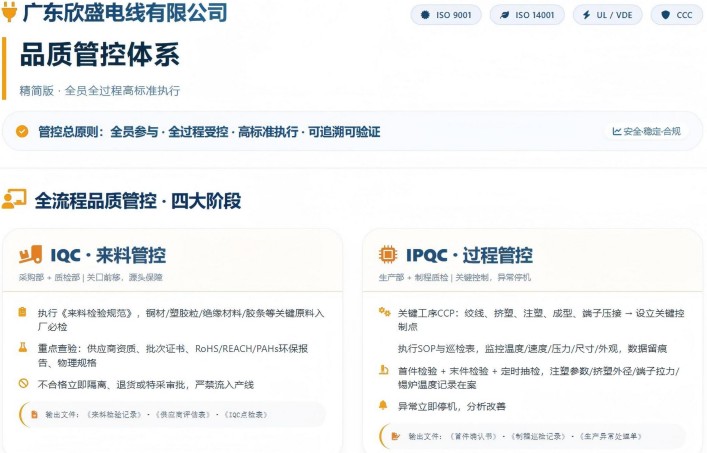Click the 广东欣盛电线有限公司 company name
This screenshot has height=453, width=707.
(x=125, y=13)
